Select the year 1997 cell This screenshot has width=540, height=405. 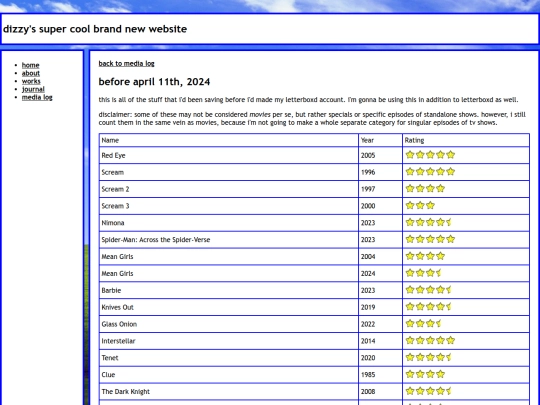click(x=380, y=189)
